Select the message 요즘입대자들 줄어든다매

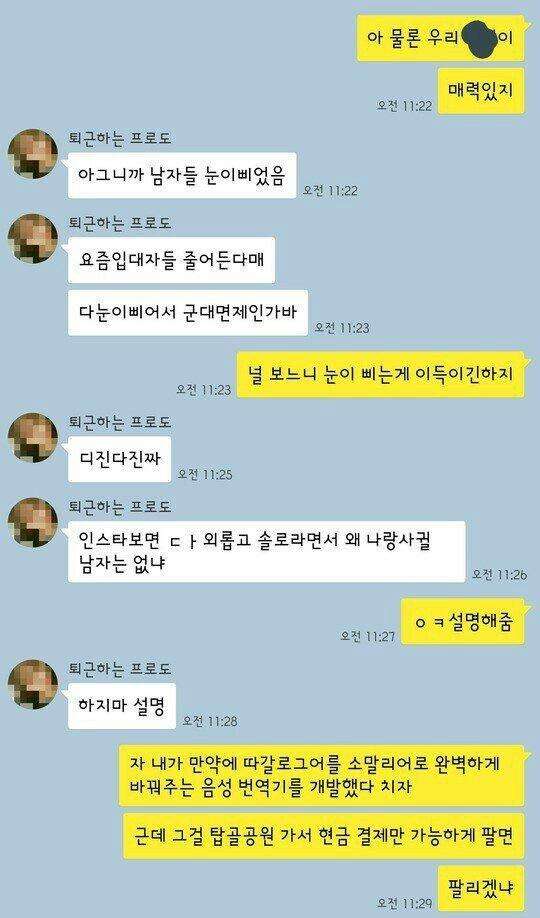point(171,260)
